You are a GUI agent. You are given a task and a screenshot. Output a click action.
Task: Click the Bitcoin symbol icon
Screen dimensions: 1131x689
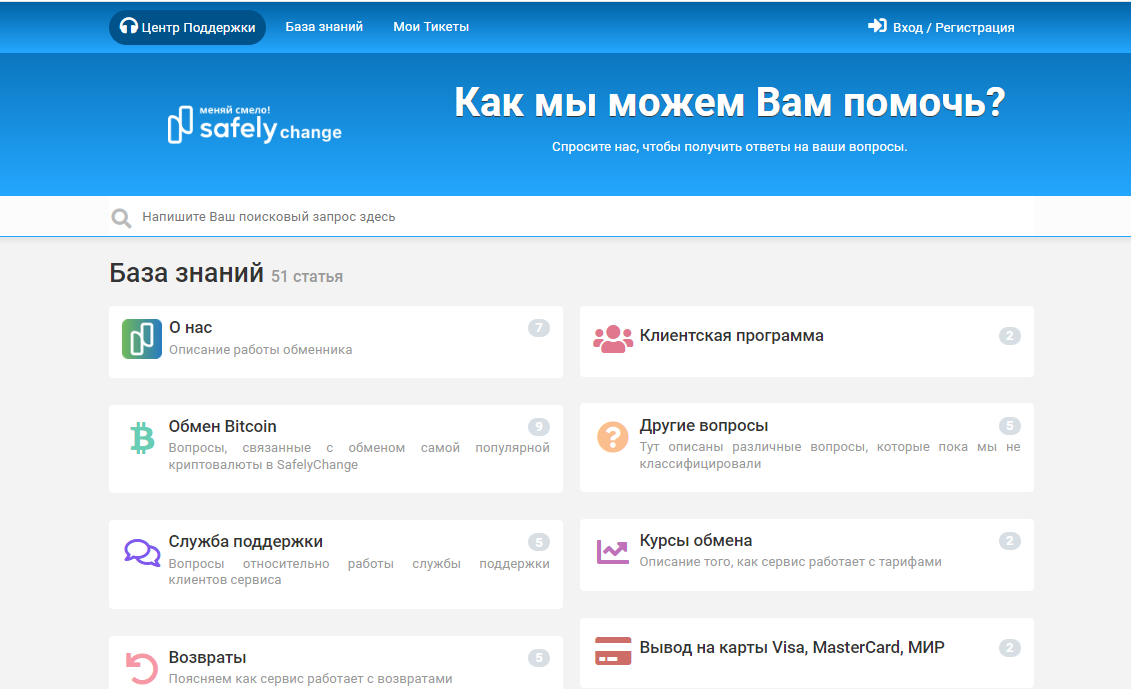click(141, 438)
